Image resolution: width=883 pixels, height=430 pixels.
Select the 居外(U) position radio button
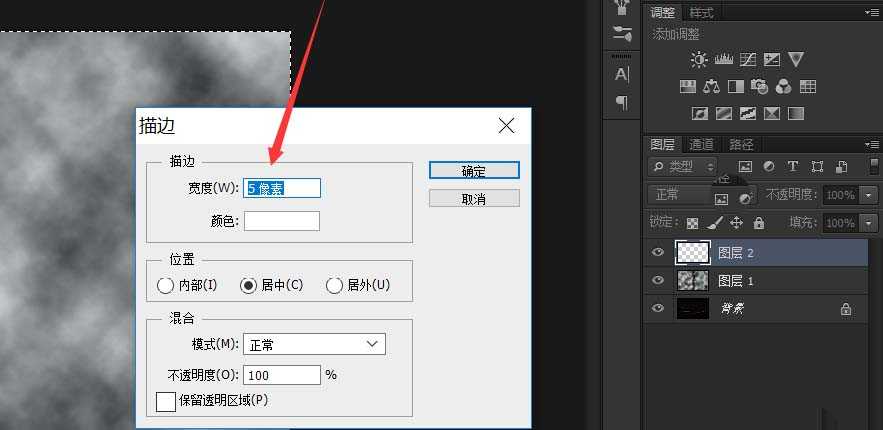coord(335,286)
